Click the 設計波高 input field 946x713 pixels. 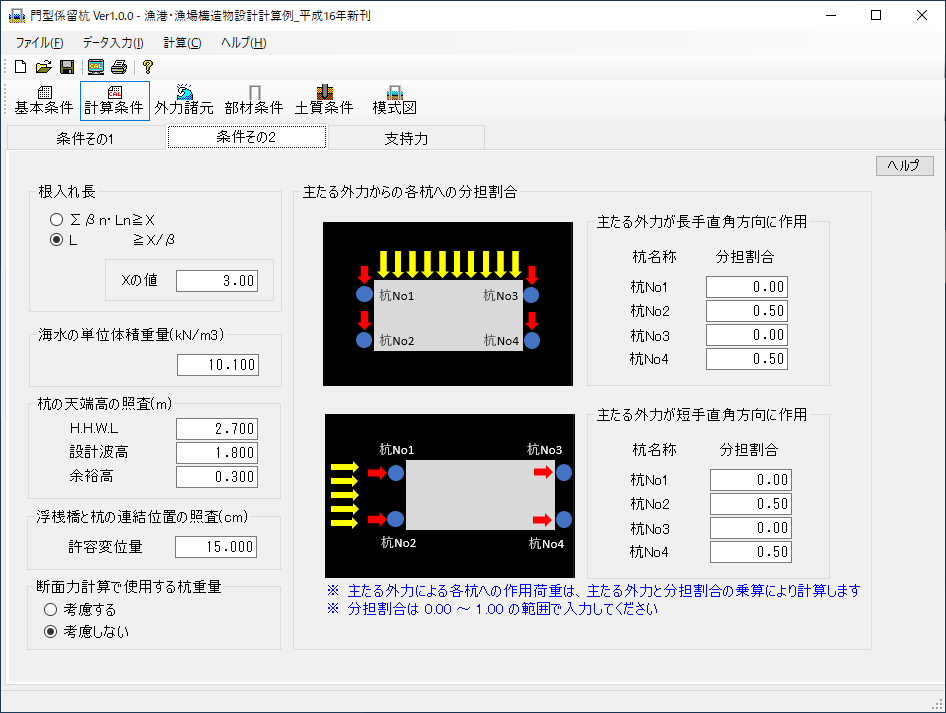point(217,453)
